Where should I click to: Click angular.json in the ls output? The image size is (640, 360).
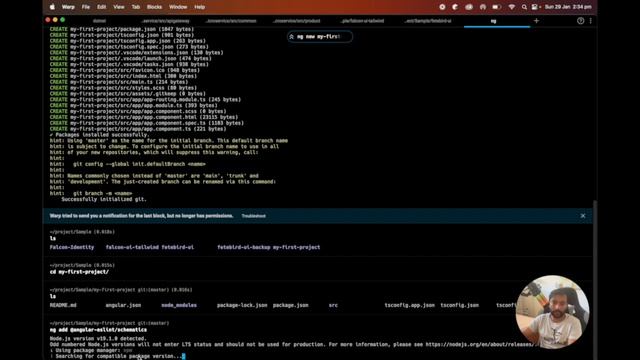[x=123, y=305]
